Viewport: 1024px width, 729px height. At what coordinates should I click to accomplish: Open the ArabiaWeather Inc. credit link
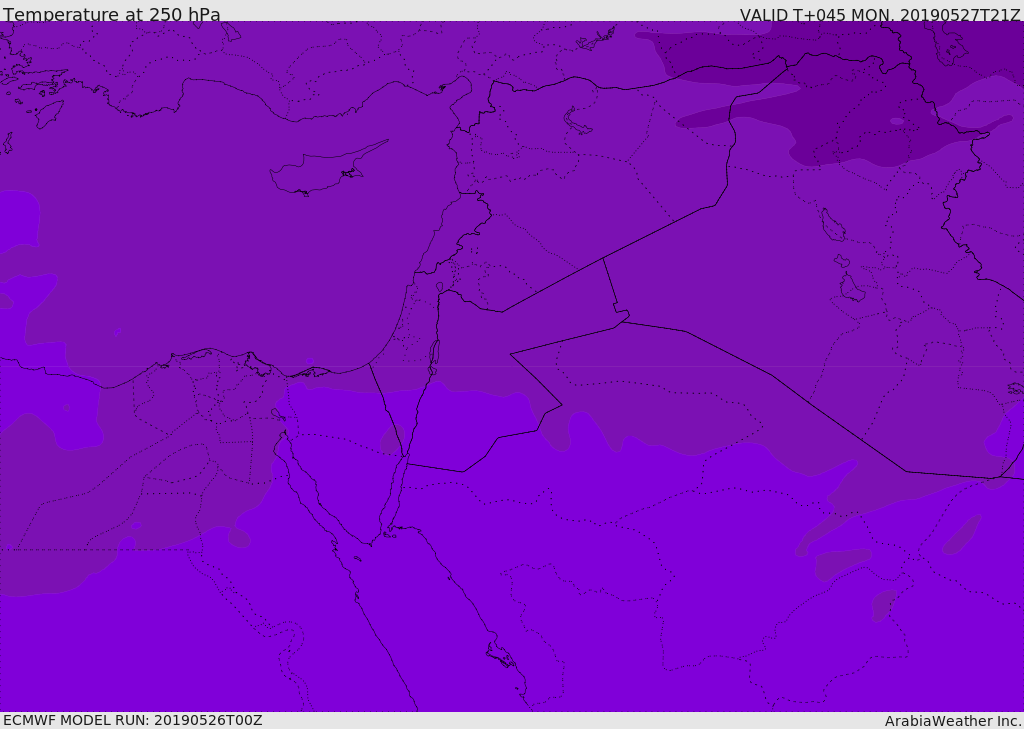tap(952, 721)
